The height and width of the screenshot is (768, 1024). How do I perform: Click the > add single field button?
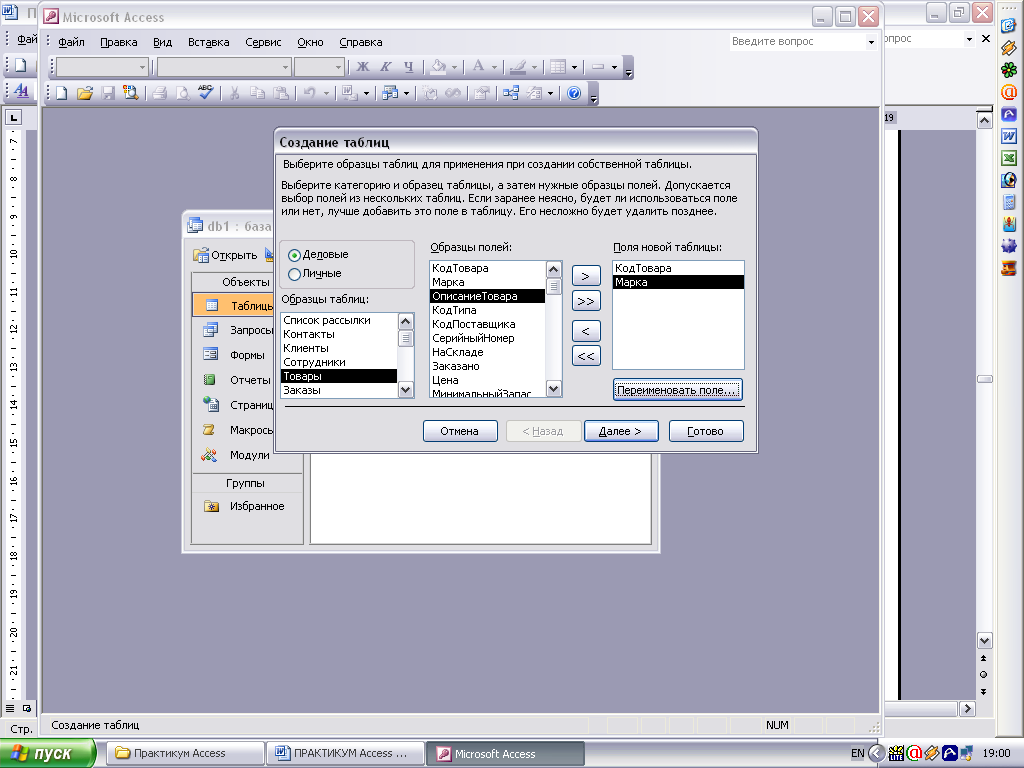tap(586, 276)
